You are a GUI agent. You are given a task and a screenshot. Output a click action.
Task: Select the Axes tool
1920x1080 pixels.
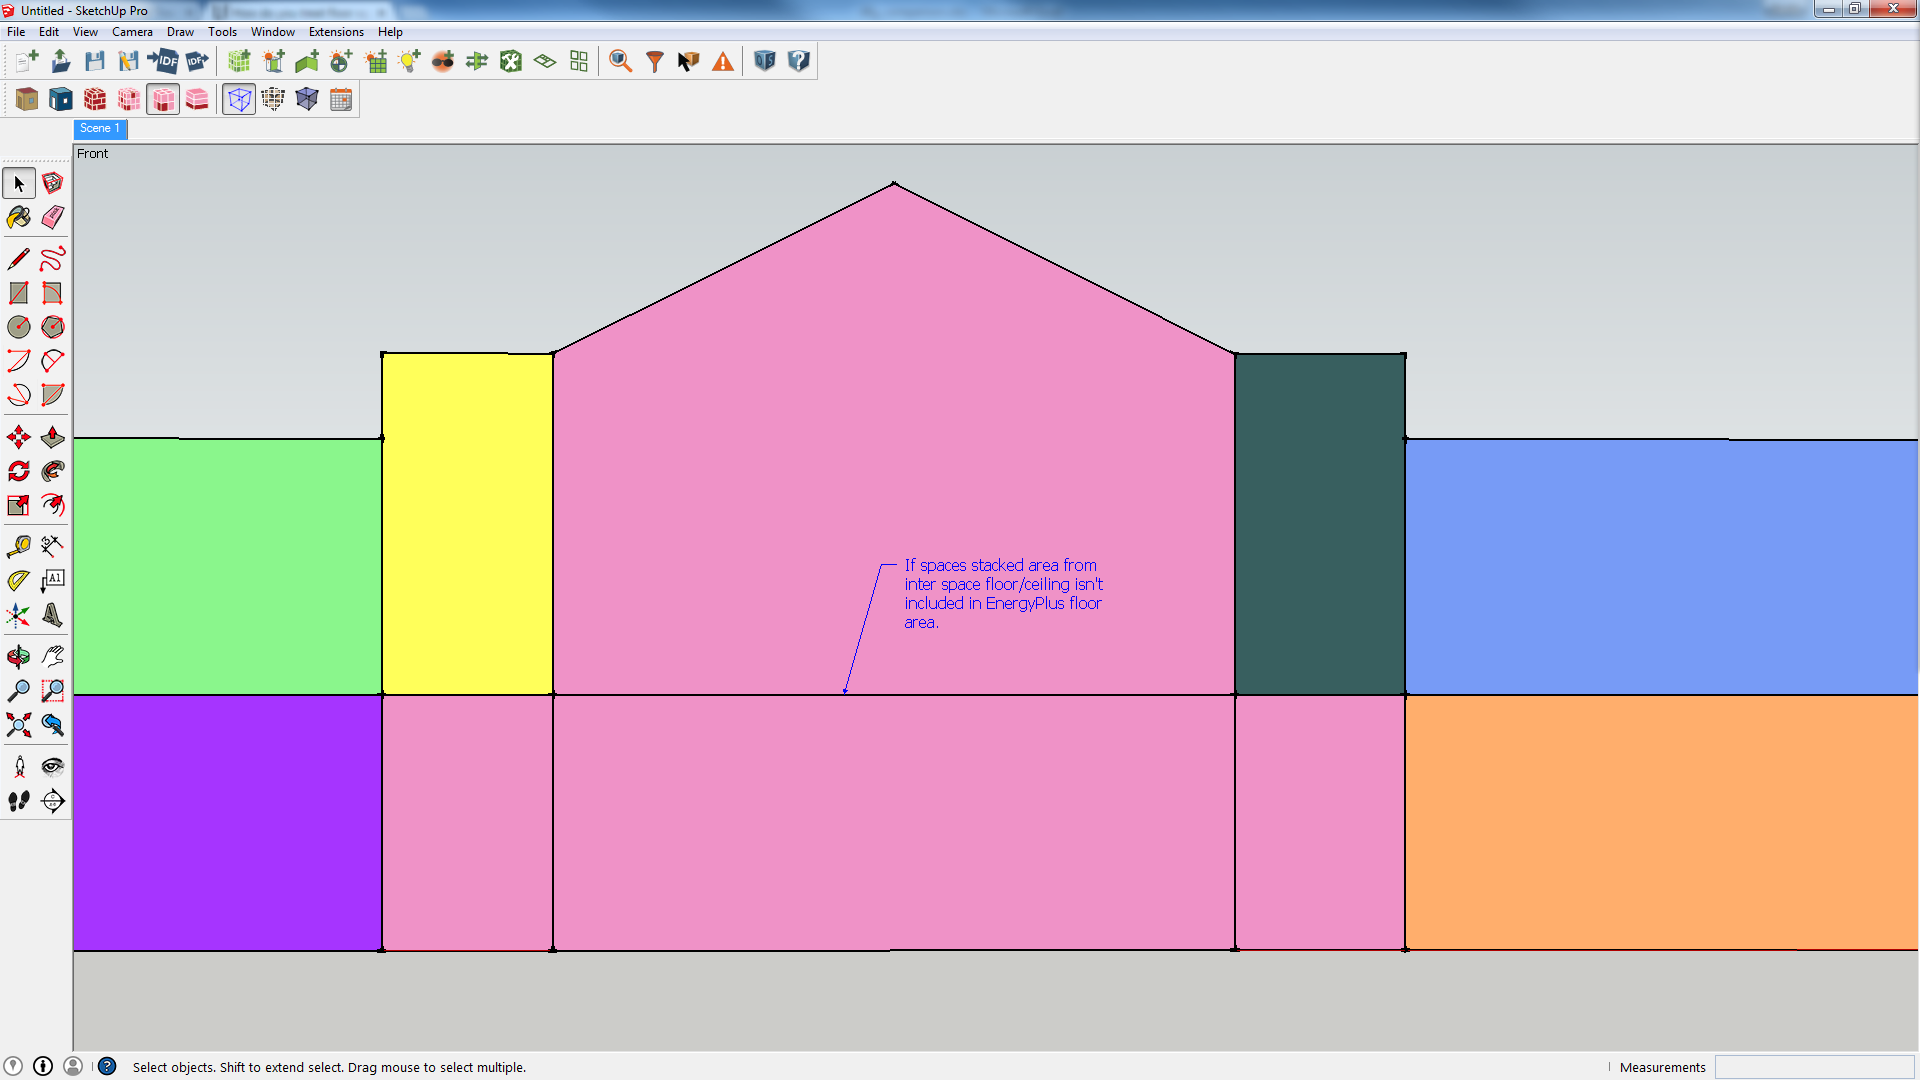19,615
